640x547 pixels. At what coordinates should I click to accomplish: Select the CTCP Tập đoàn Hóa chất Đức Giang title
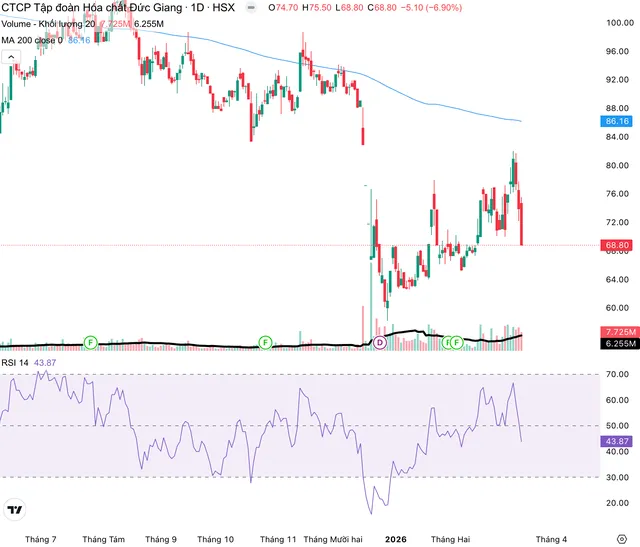coord(92,7)
